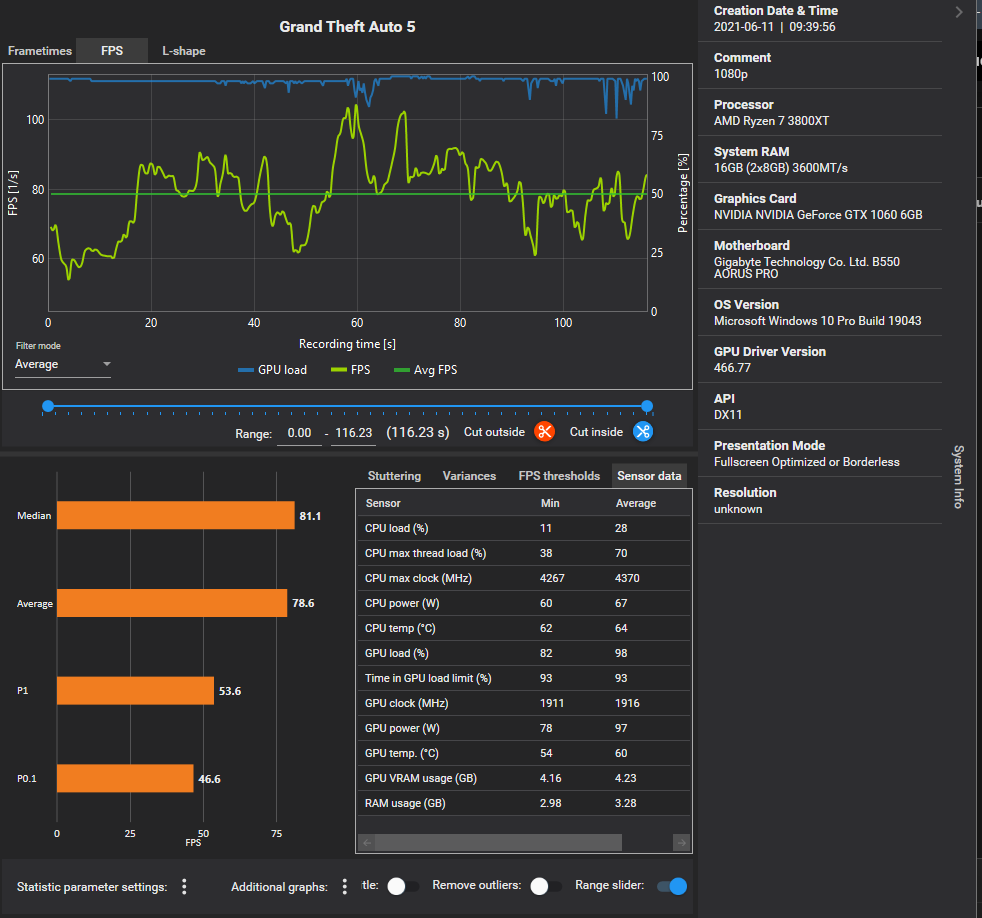Viewport: 982px width, 918px height.
Task: Disable the Range slider switch
Action: (x=672, y=886)
